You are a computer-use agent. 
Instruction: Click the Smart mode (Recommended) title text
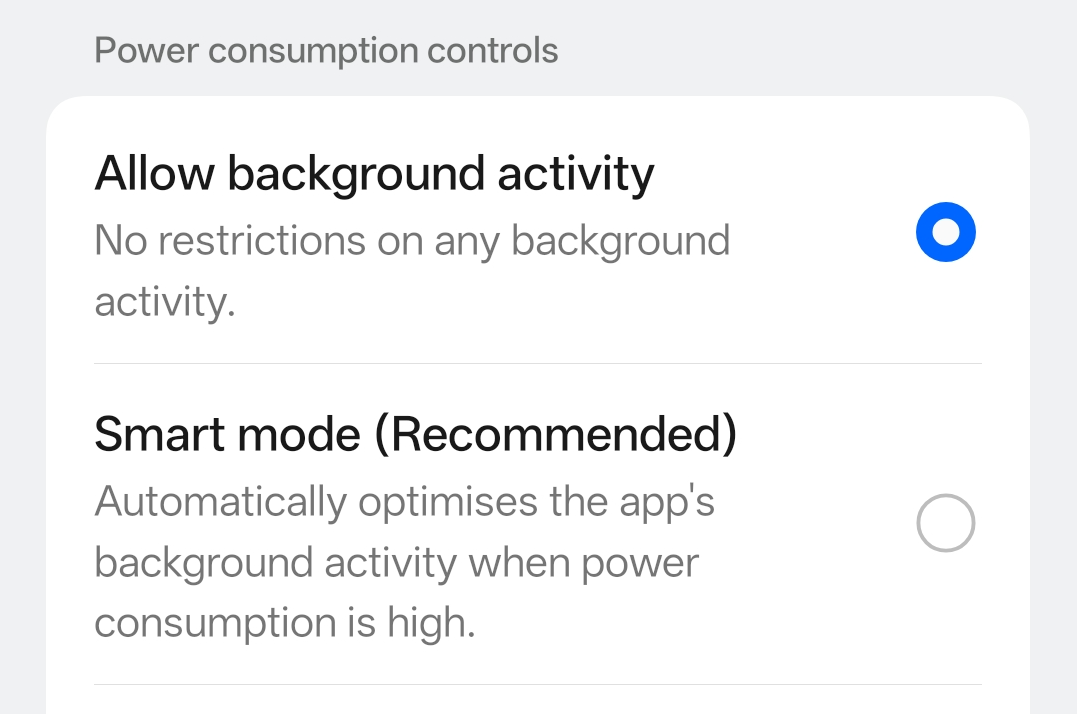[x=416, y=433]
